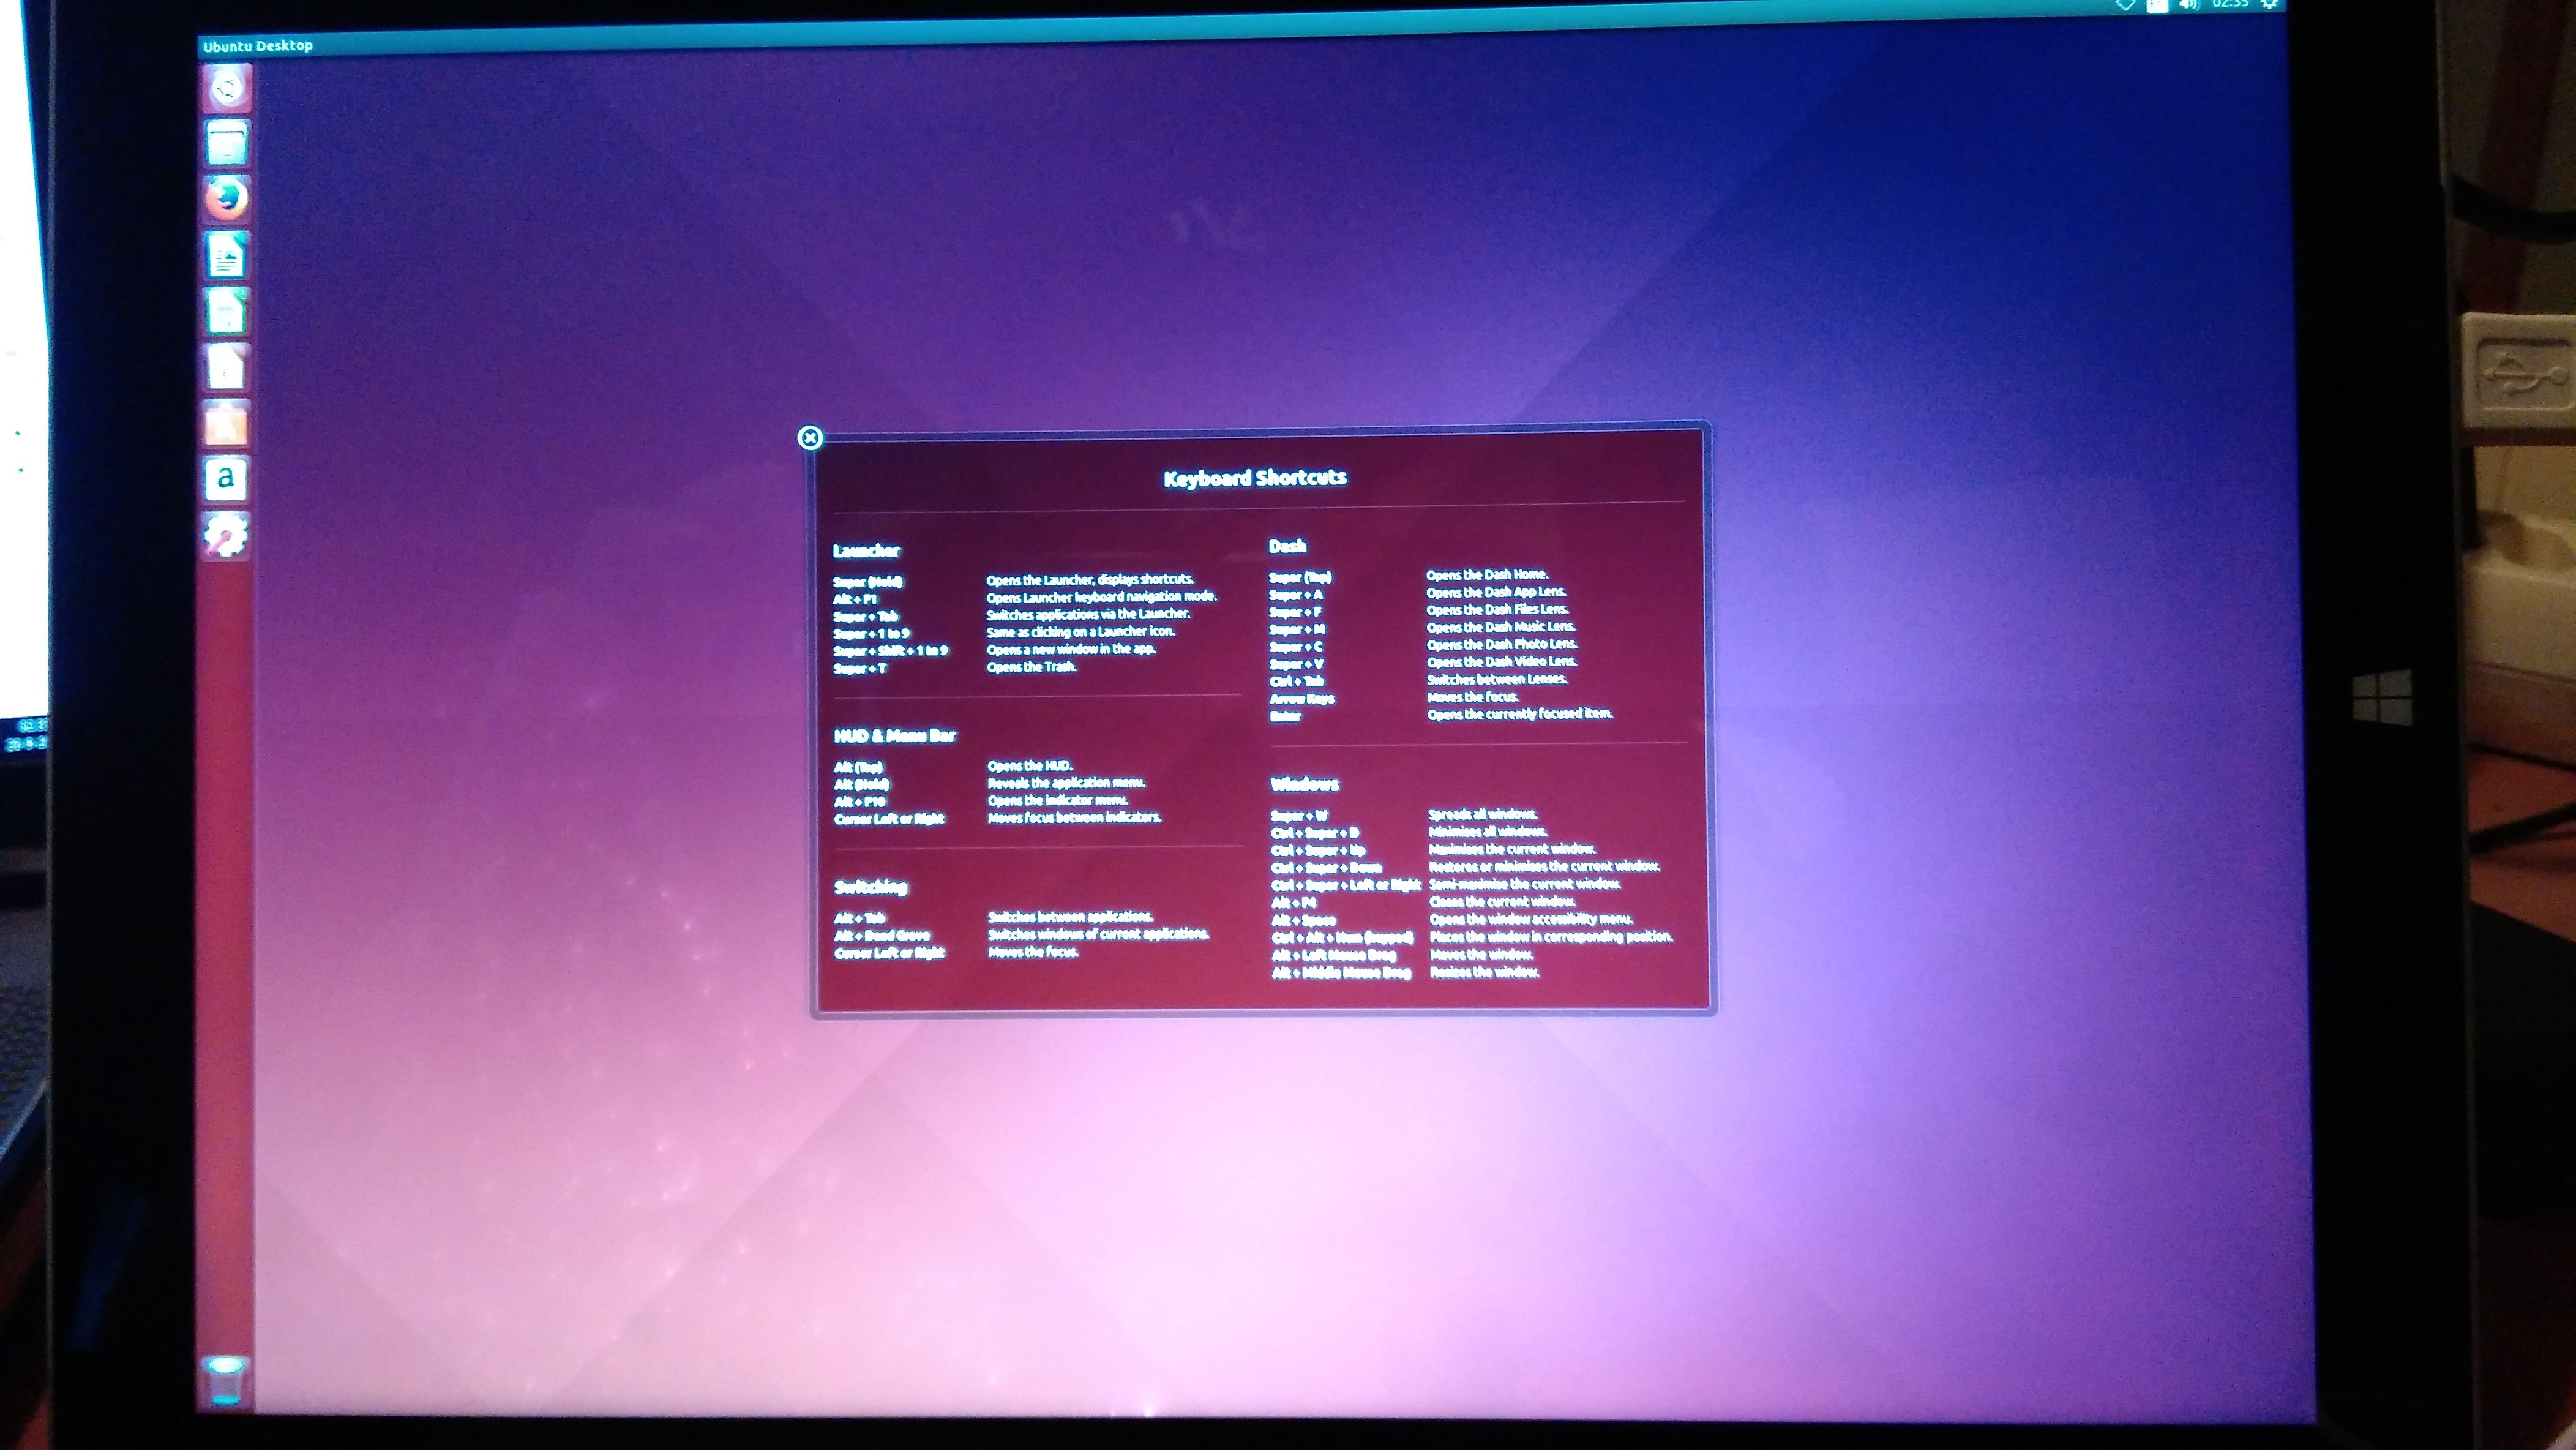Click the HUD & Menu Bar heading
The height and width of the screenshot is (1450, 2576).
[895, 736]
